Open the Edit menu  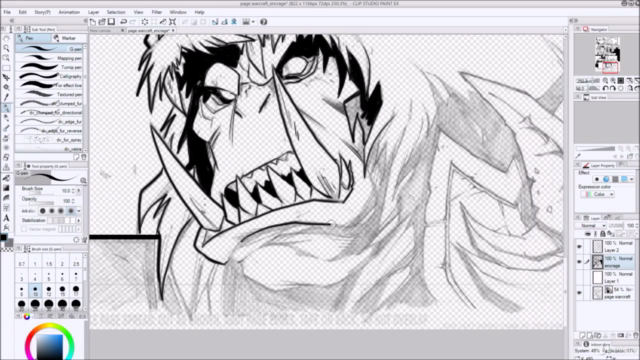click(22, 12)
